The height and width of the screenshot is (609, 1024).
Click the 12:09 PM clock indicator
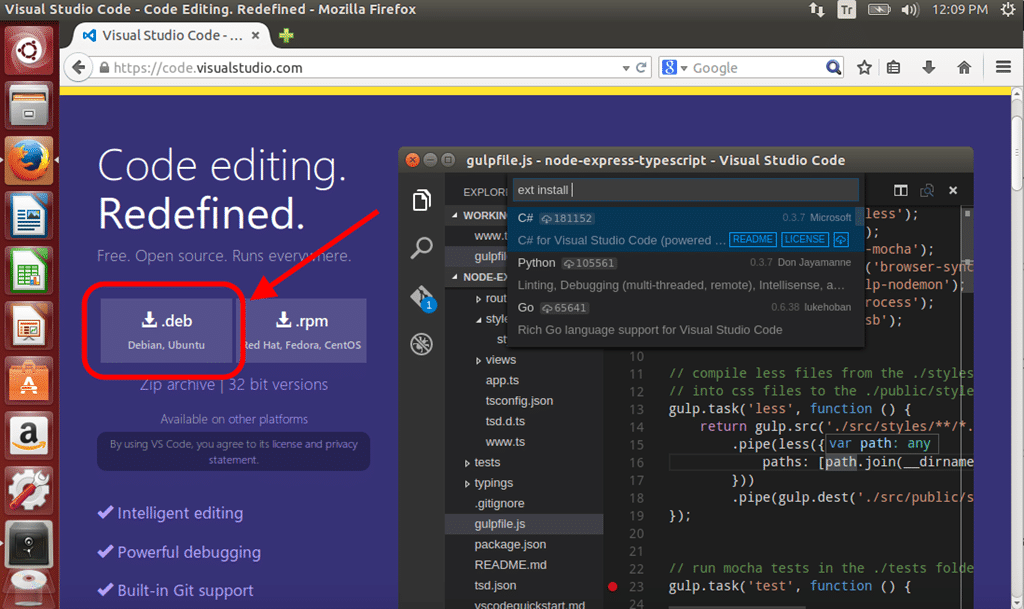click(x=959, y=10)
